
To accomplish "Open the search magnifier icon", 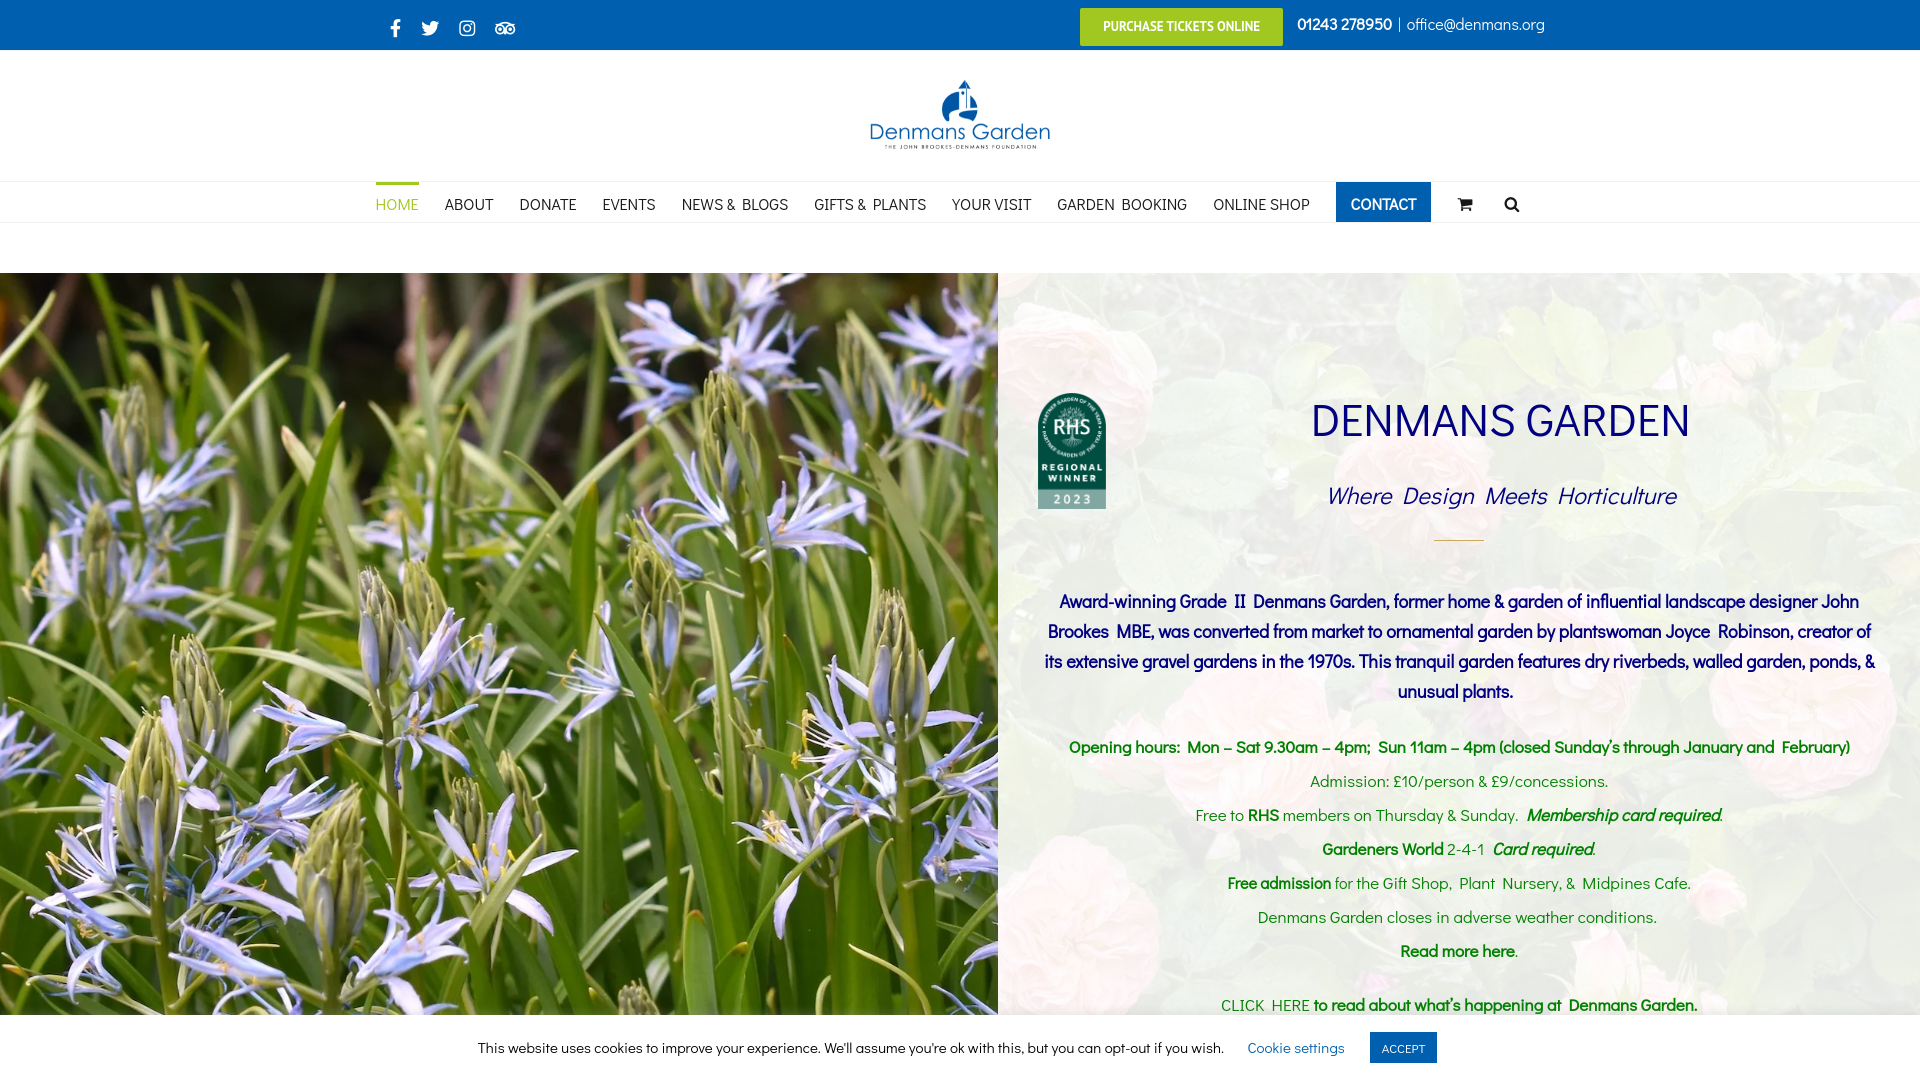I will [1512, 204].
